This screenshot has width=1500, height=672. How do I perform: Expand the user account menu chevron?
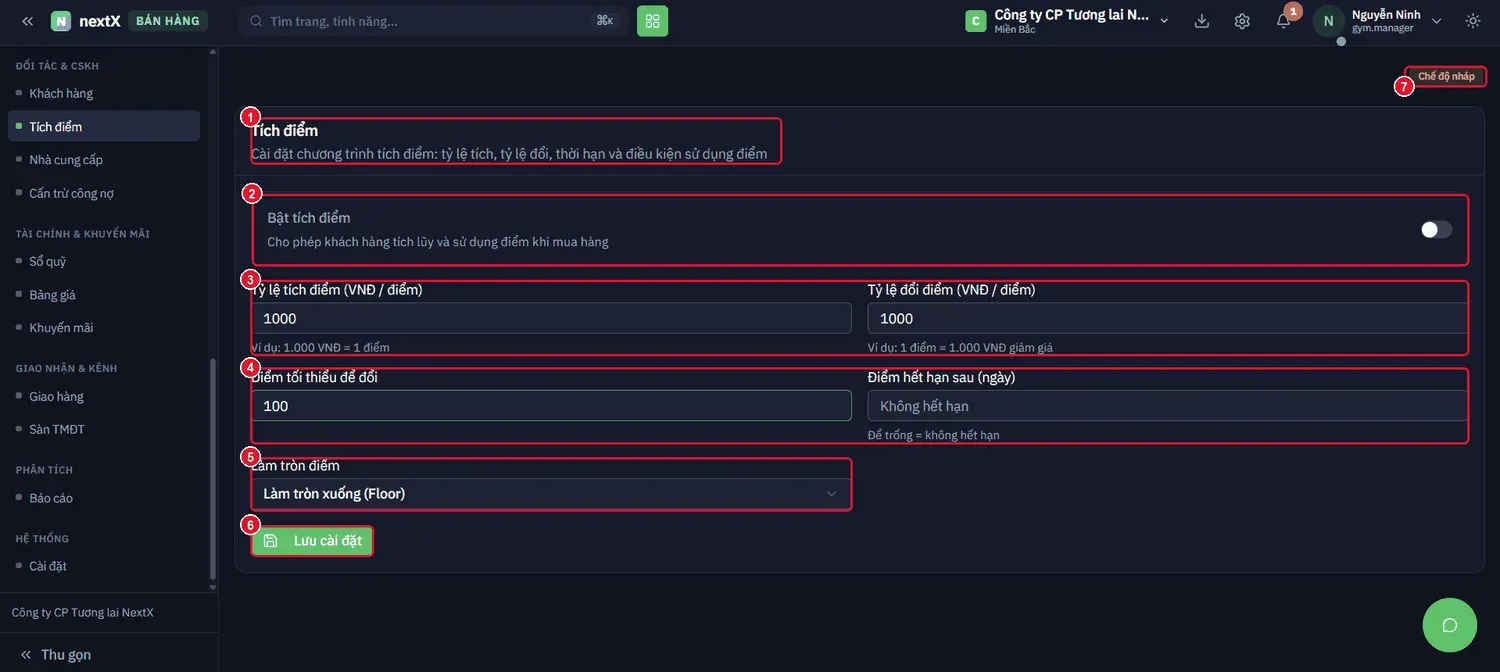(1437, 21)
